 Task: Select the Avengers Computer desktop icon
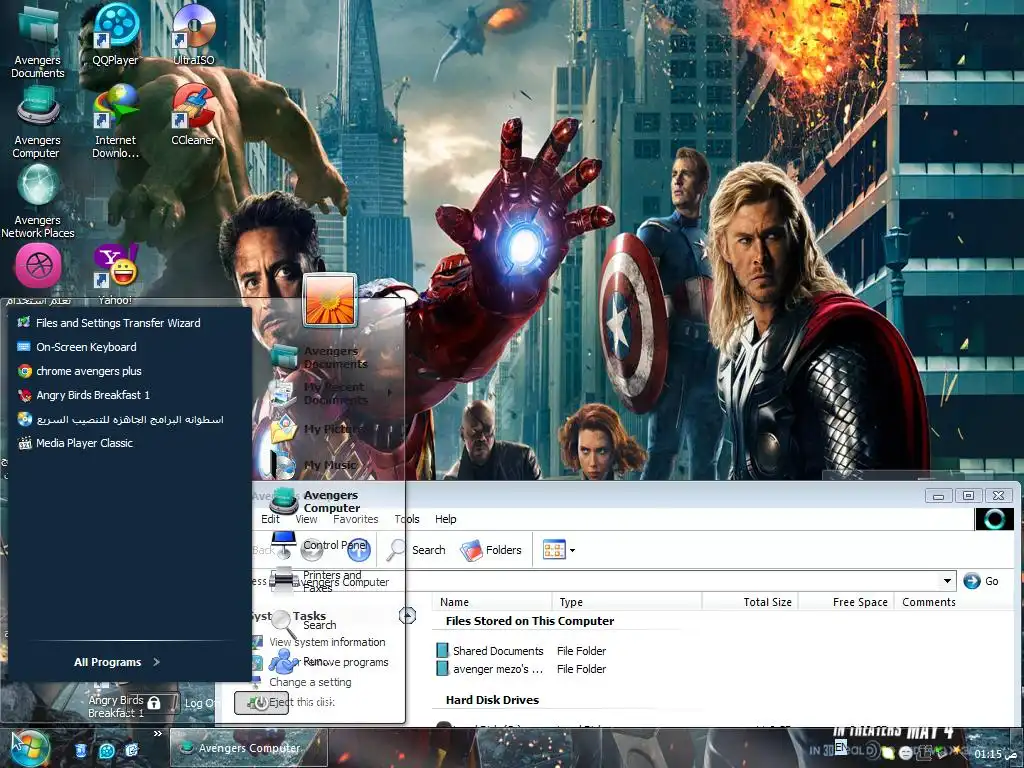tap(37, 122)
